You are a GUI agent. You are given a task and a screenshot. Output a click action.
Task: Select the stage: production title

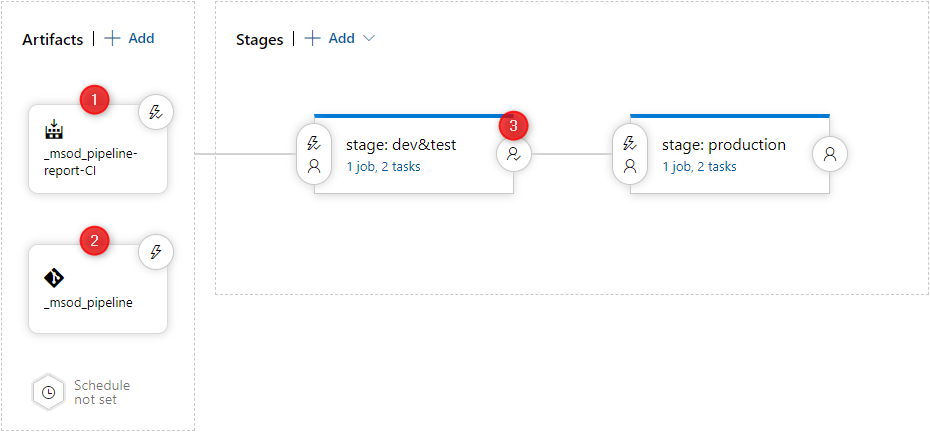point(724,145)
